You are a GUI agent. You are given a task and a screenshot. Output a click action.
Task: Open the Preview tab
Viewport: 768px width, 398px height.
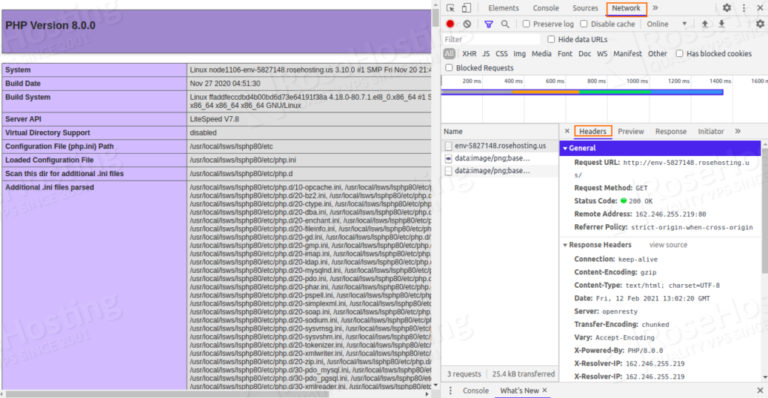(x=631, y=131)
